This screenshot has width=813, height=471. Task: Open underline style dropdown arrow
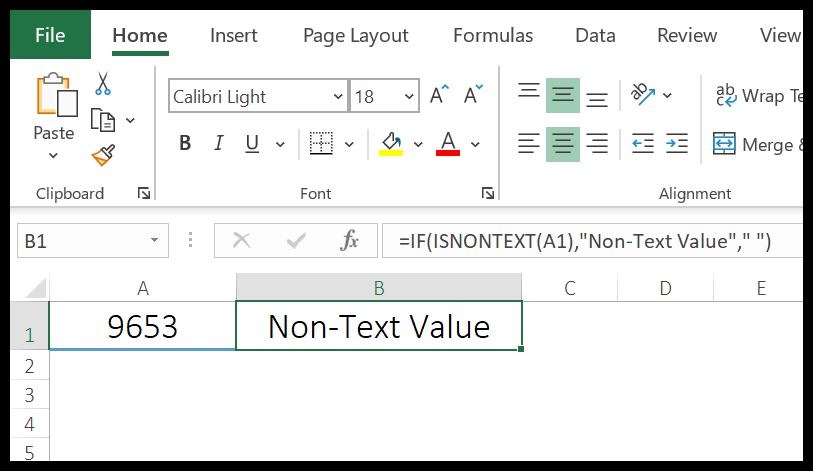point(280,144)
